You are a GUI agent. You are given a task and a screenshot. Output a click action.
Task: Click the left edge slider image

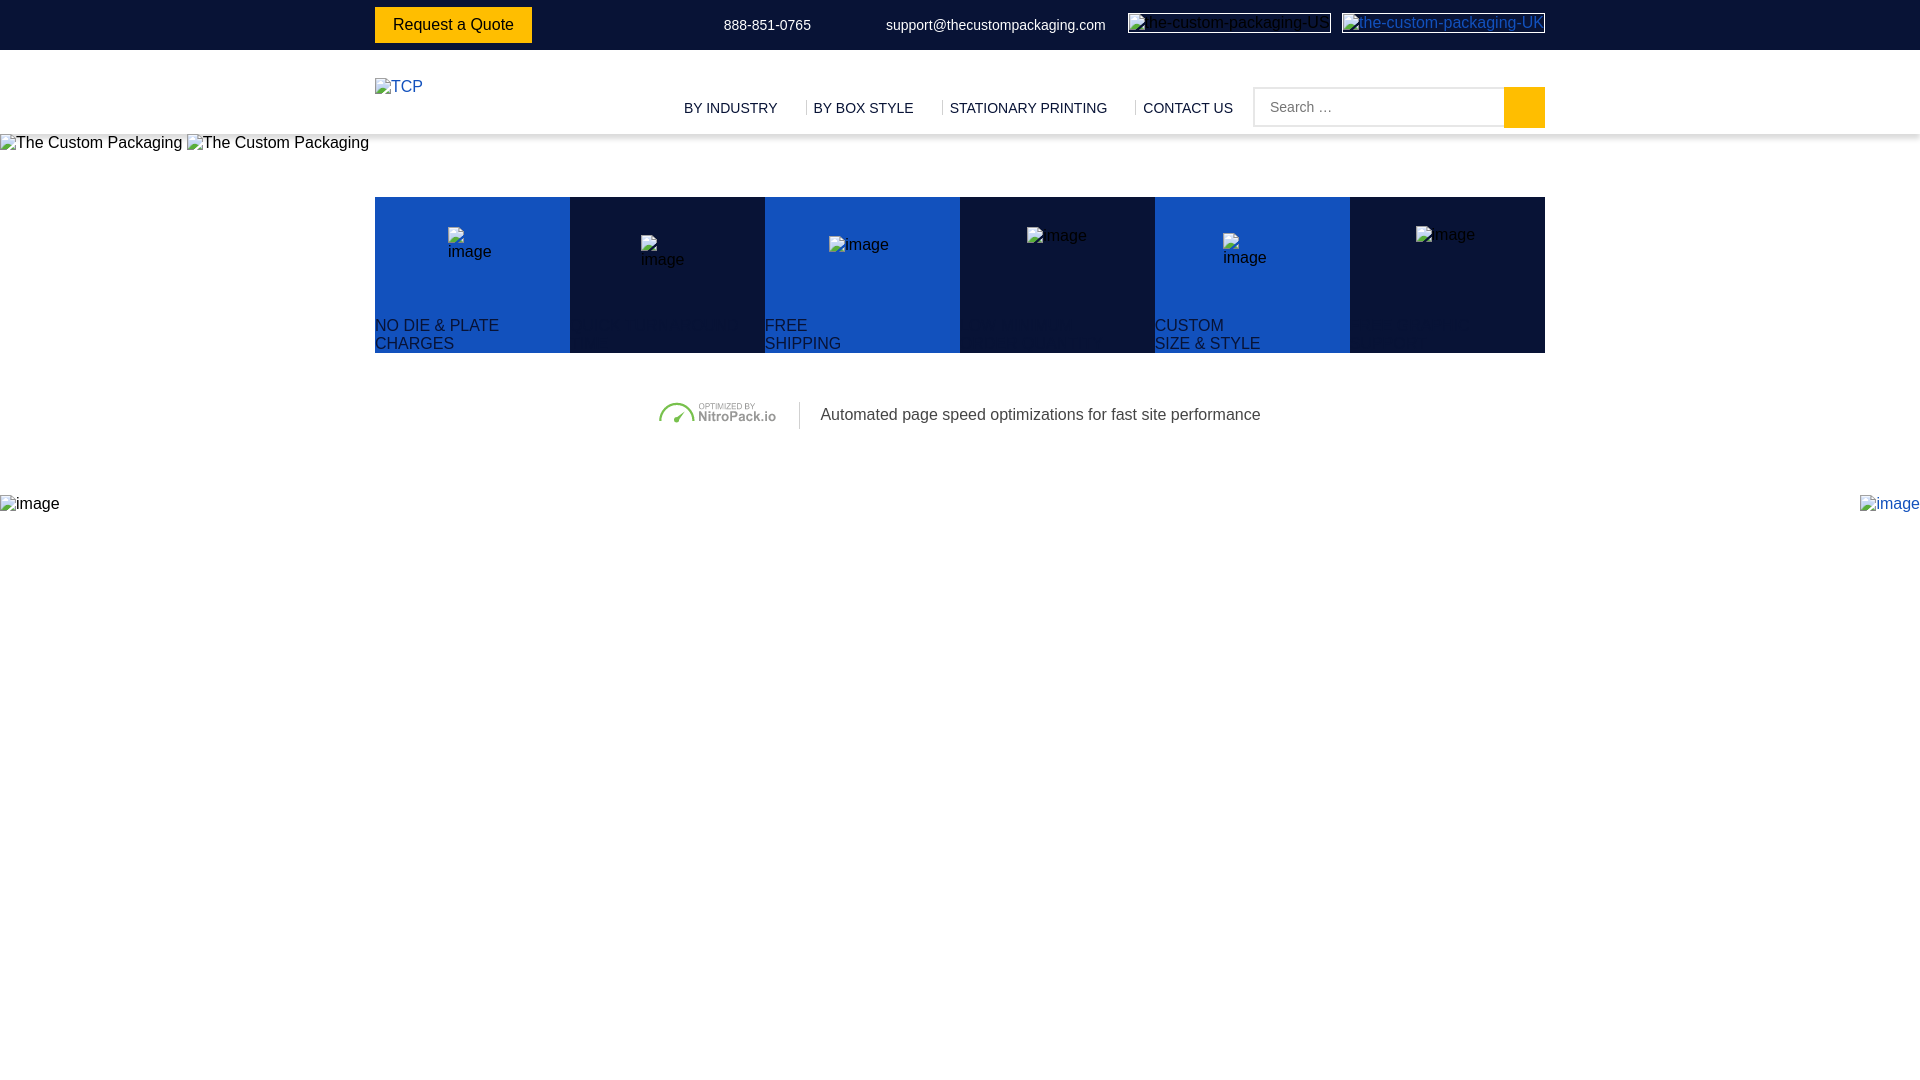[x=30, y=504]
